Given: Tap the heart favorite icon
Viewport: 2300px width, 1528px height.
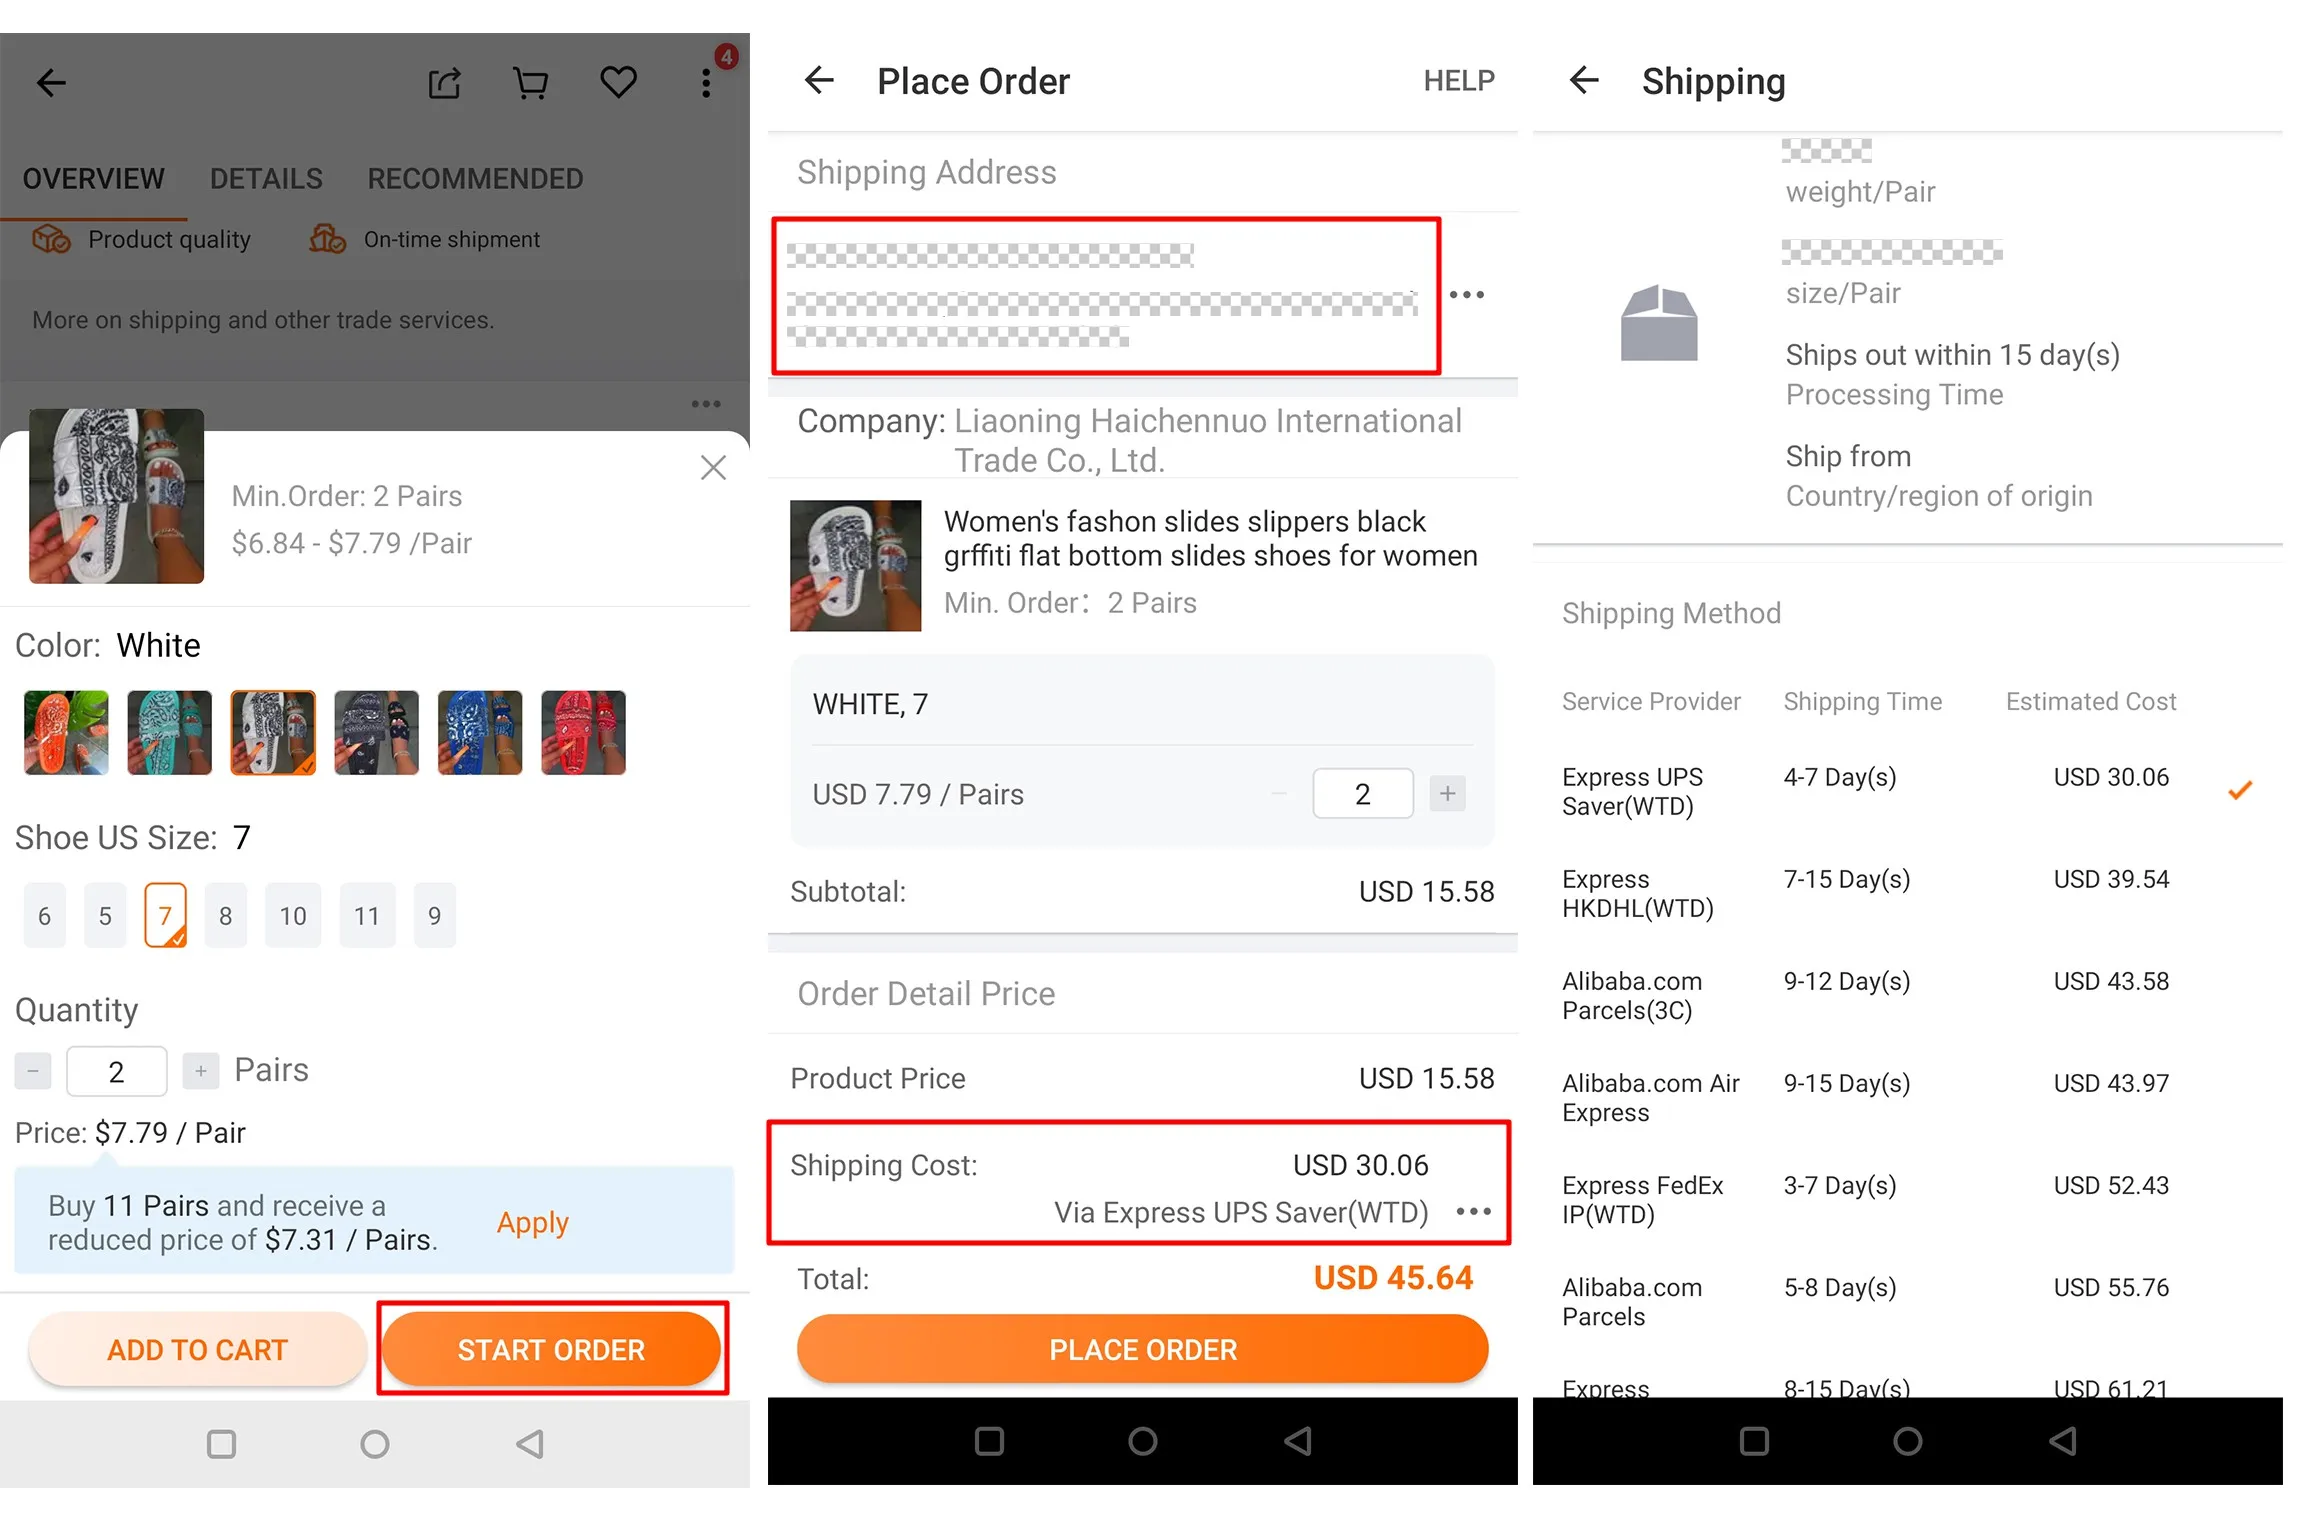Looking at the screenshot, I should pos(618,82).
